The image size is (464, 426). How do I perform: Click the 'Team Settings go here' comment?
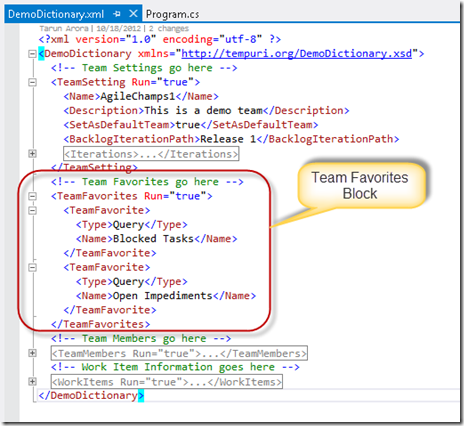(144, 68)
